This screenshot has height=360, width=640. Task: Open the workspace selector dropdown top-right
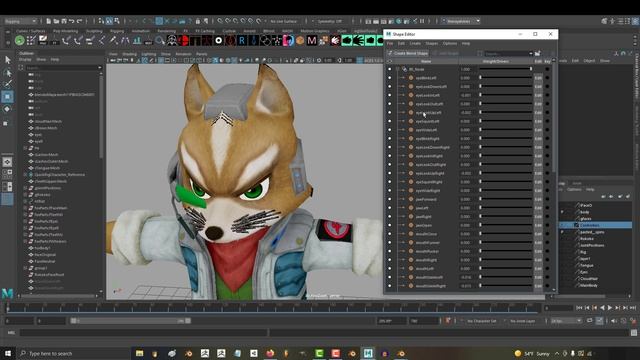coord(461,21)
